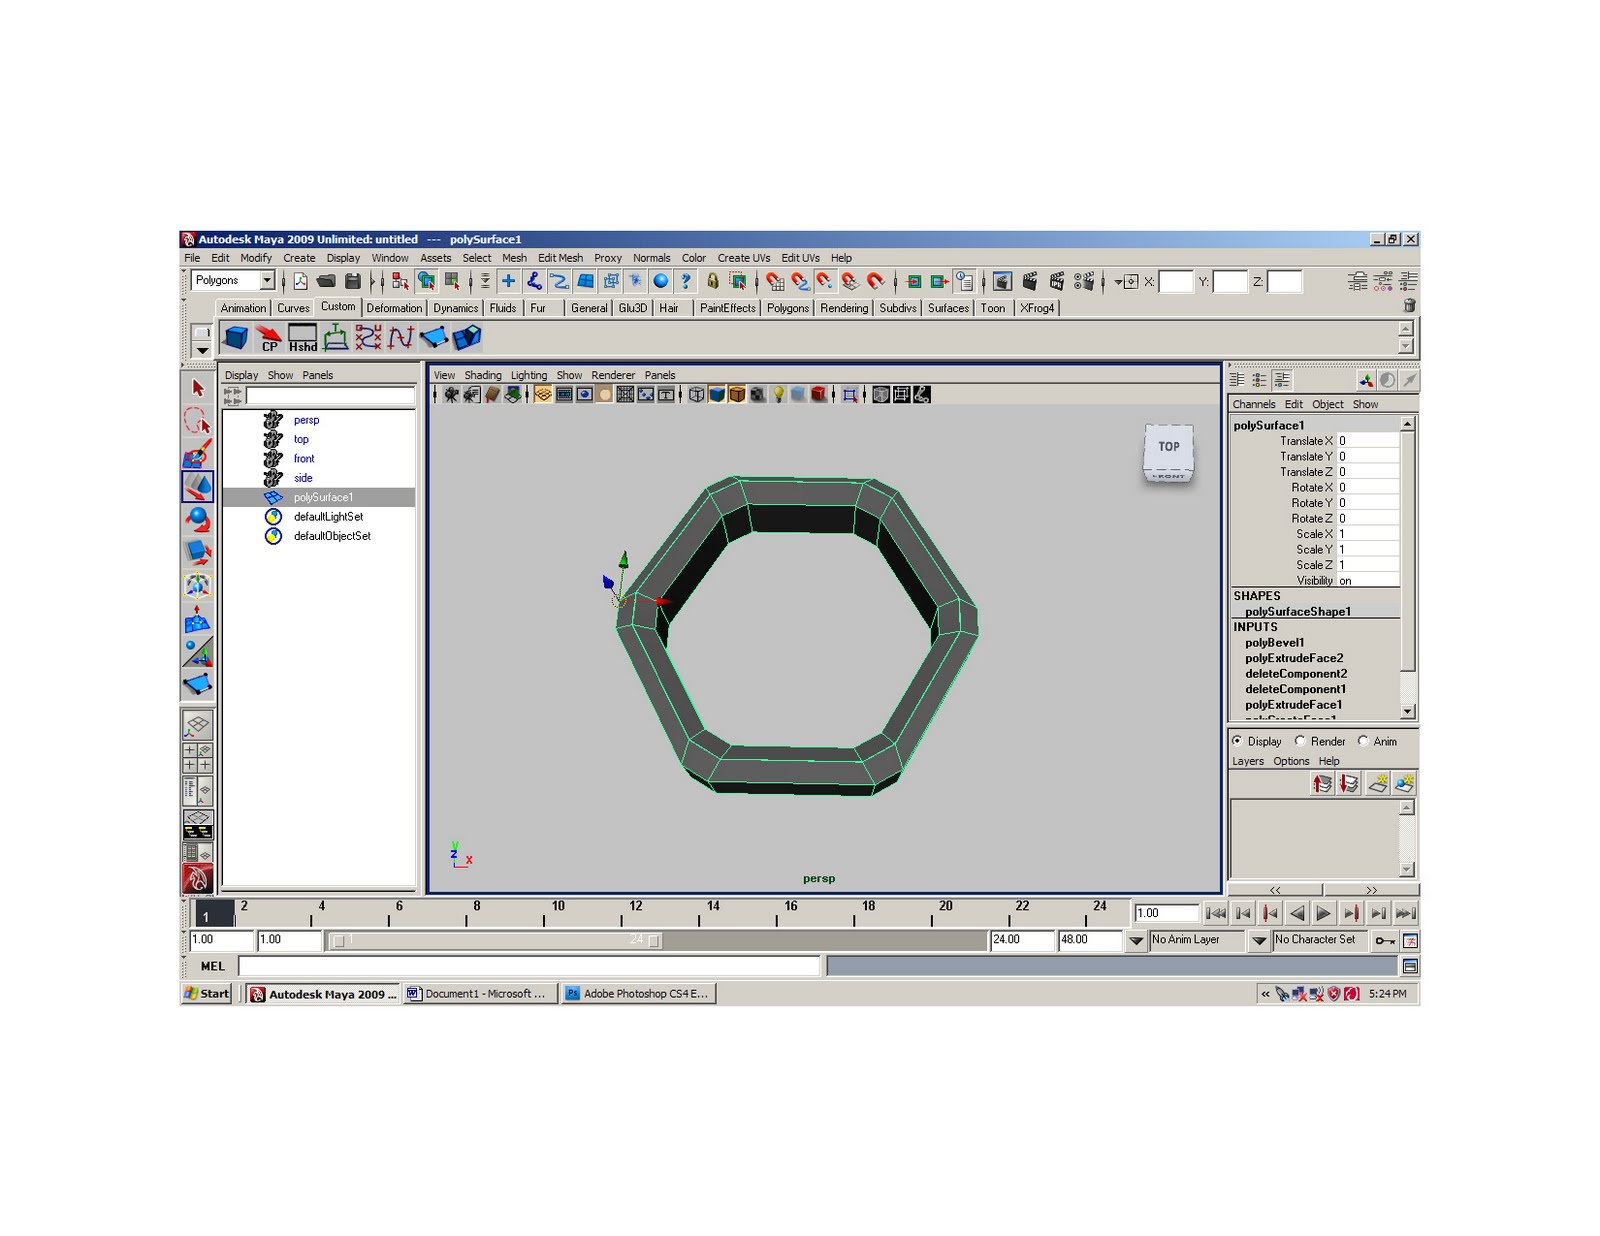
Task: Open render settings clapperboard with dots
Action: click(1084, 281)
